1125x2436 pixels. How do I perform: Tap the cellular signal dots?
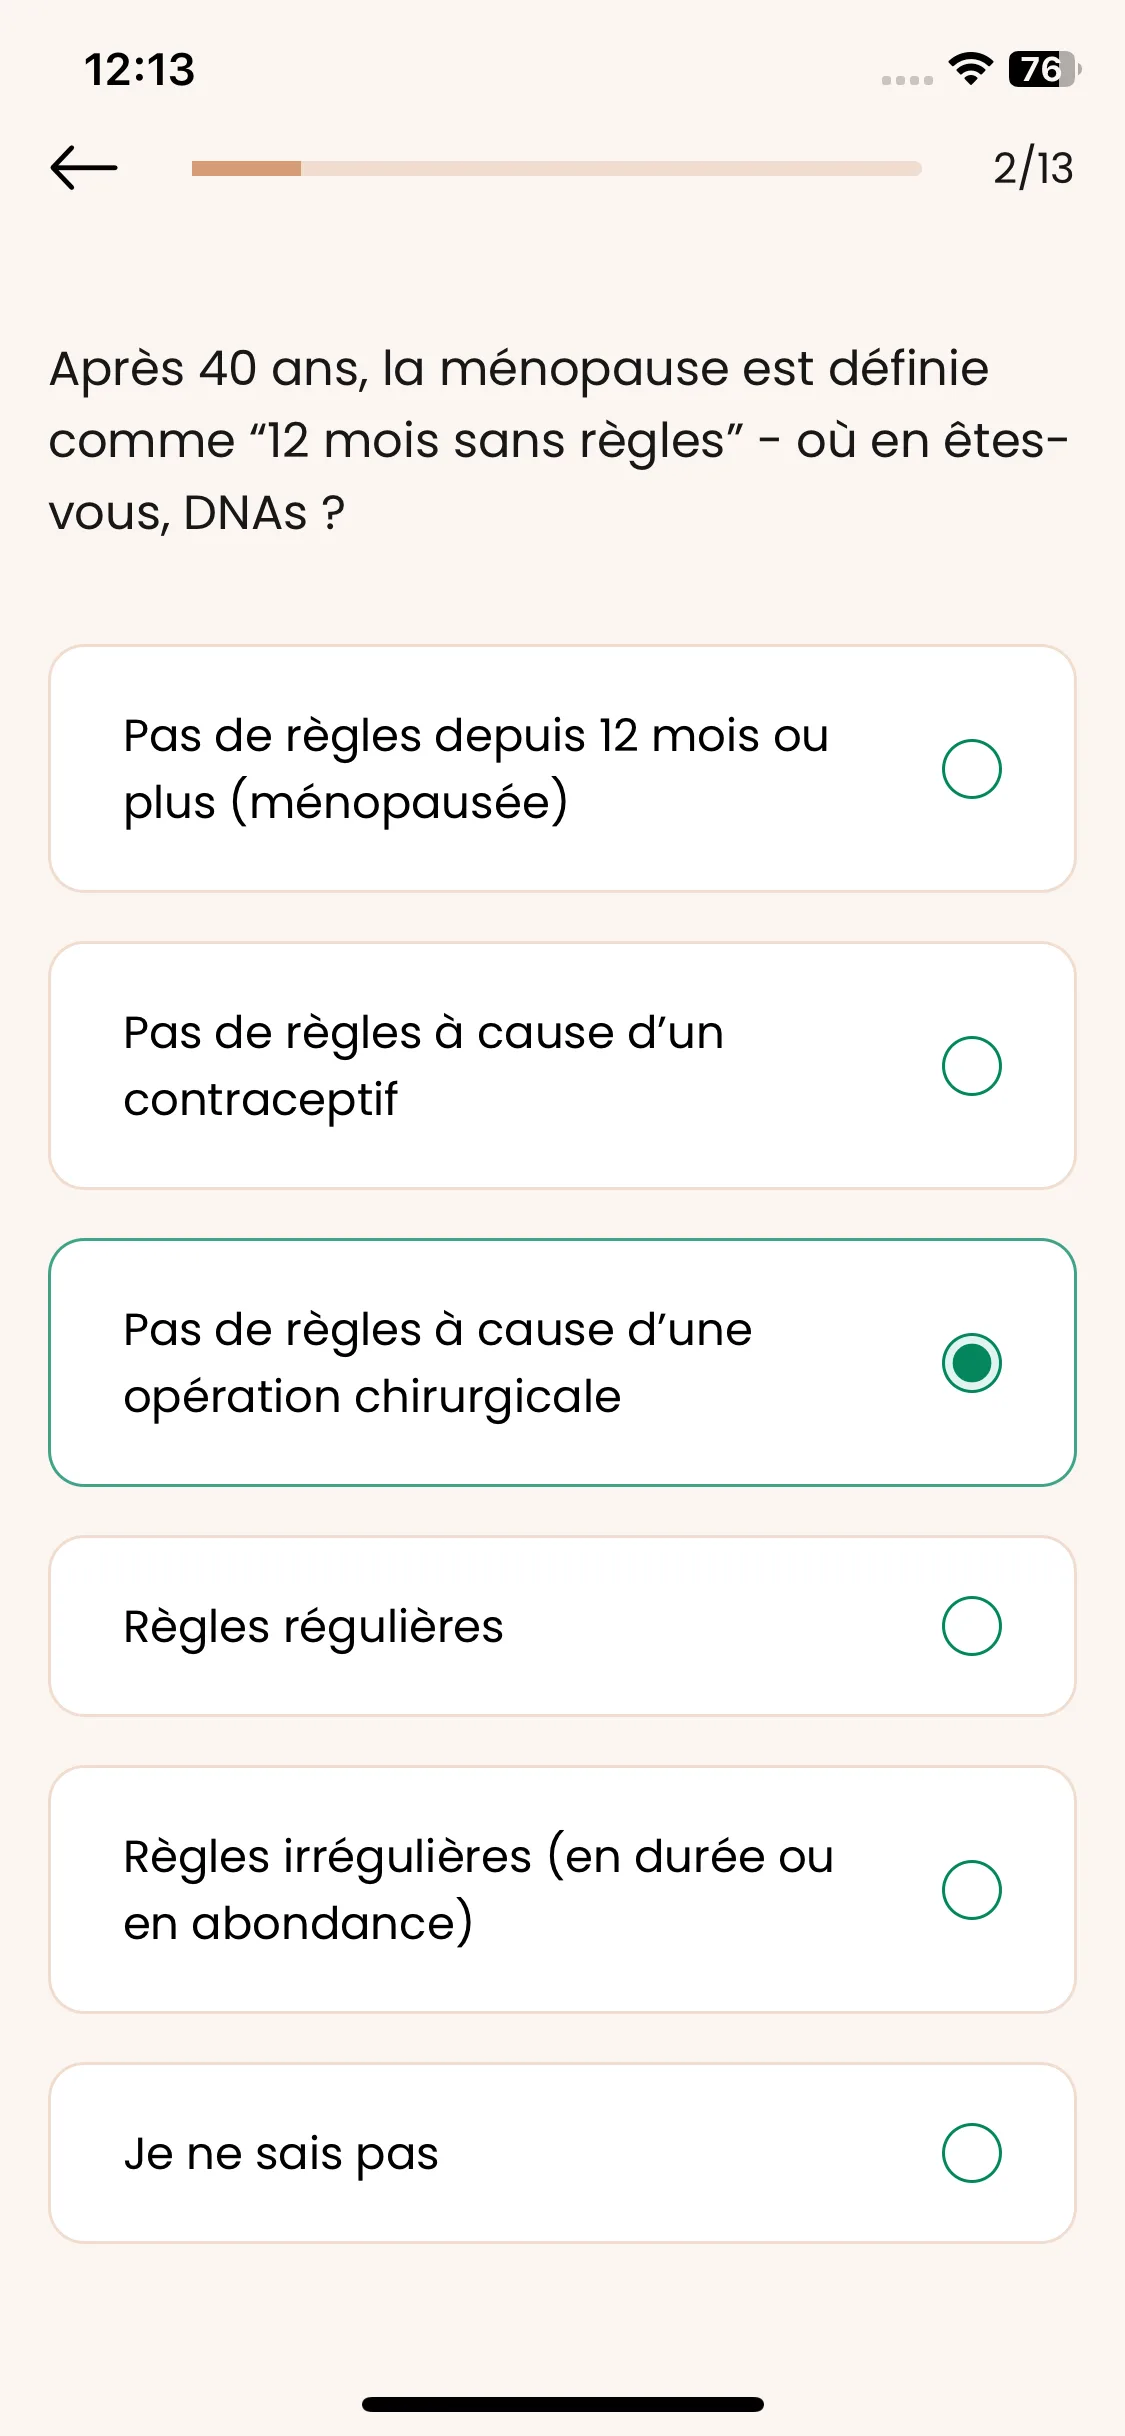coord(907,80)
